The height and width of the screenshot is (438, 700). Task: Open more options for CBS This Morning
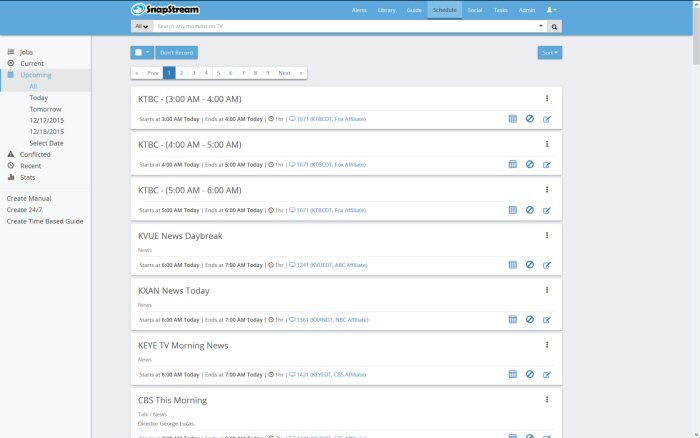[x=546, y=400]
